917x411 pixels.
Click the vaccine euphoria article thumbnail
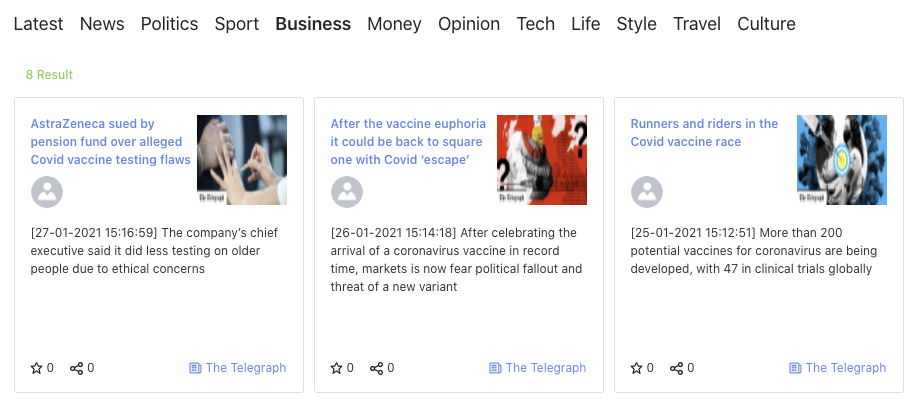542,160
